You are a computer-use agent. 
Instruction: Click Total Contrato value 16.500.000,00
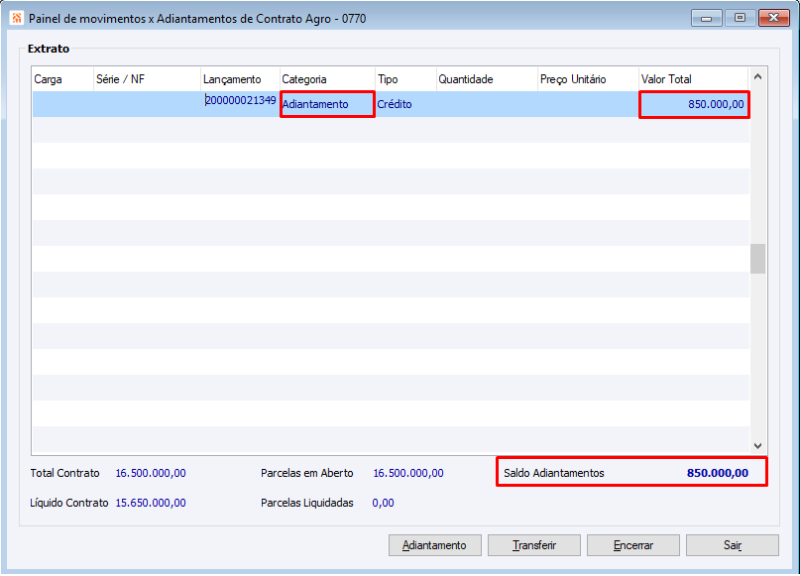[151, 473]
